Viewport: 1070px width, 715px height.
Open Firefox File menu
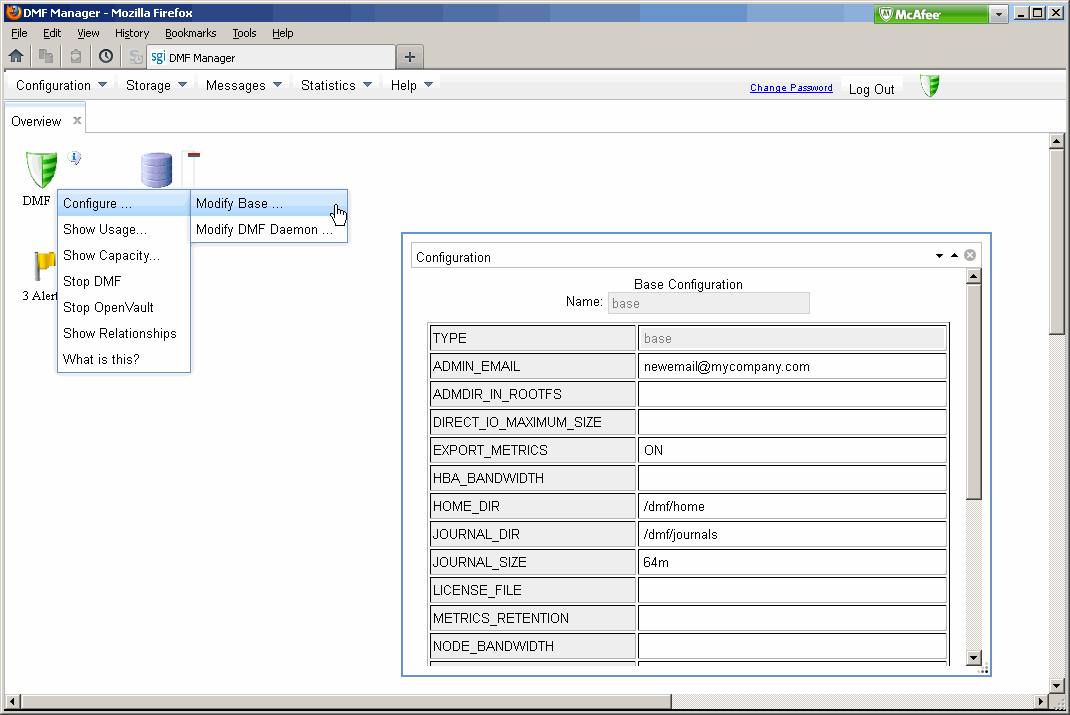(19, 33)
